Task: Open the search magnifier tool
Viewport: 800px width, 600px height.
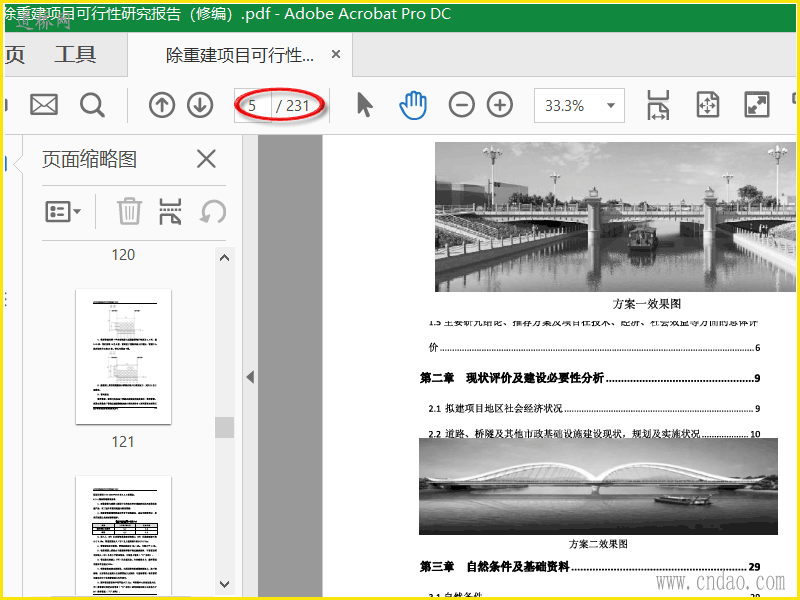Action: 92,105
